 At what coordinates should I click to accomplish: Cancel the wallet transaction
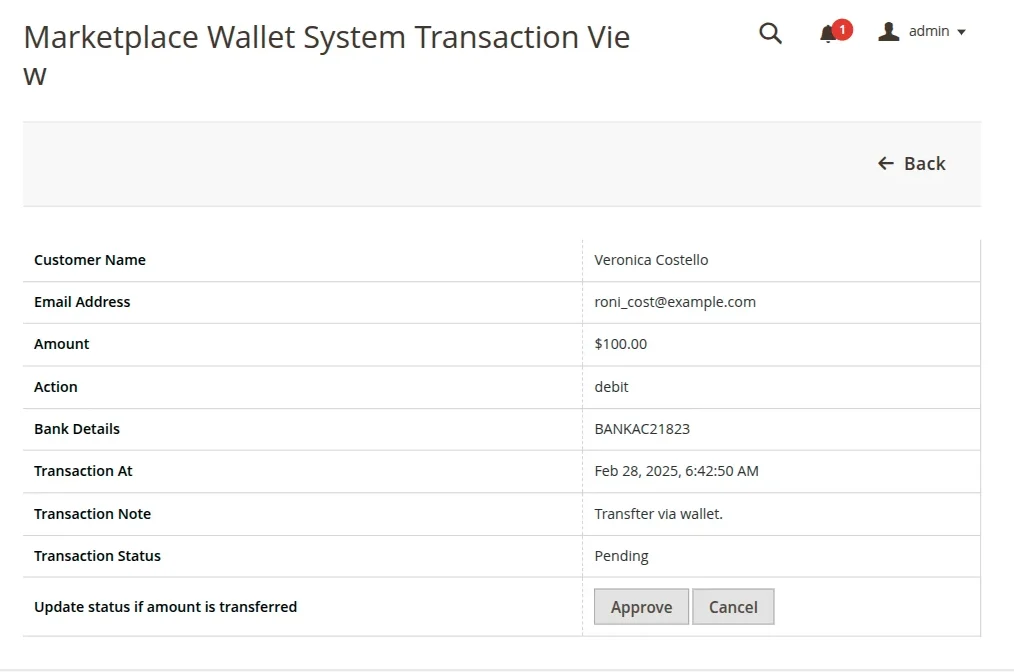[733, 606]
